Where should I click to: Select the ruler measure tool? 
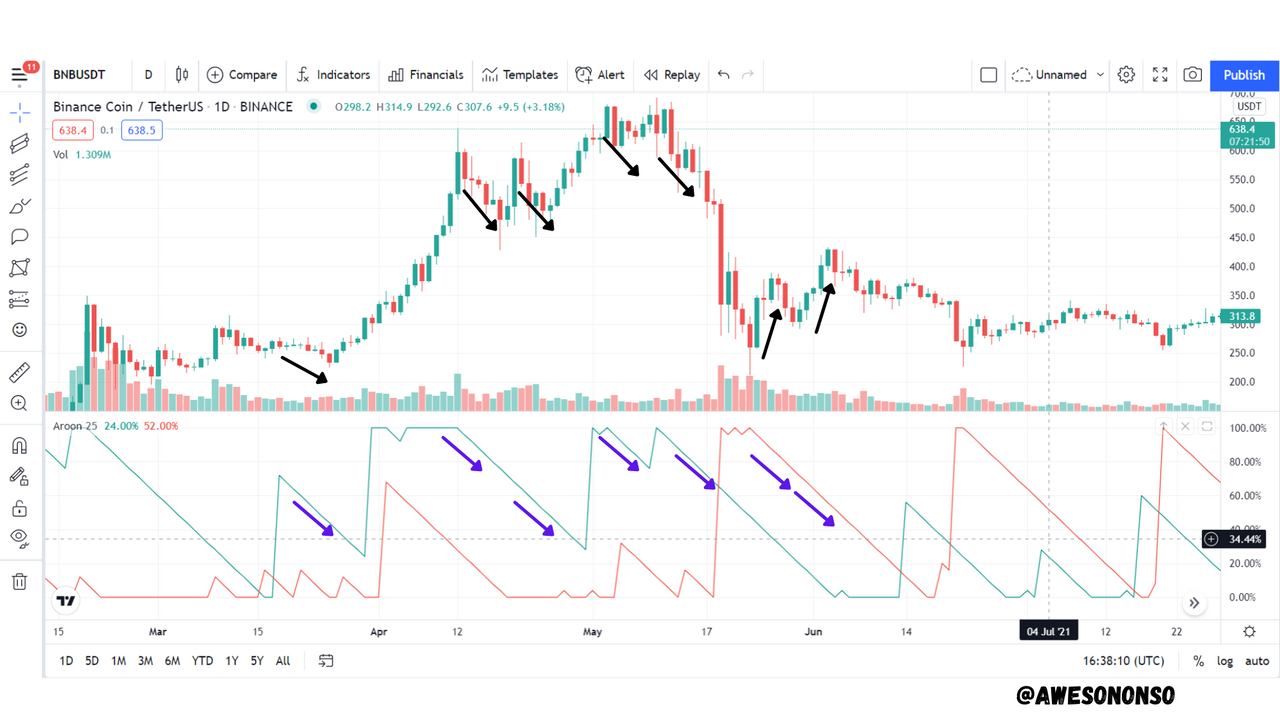tap(20, 373)
